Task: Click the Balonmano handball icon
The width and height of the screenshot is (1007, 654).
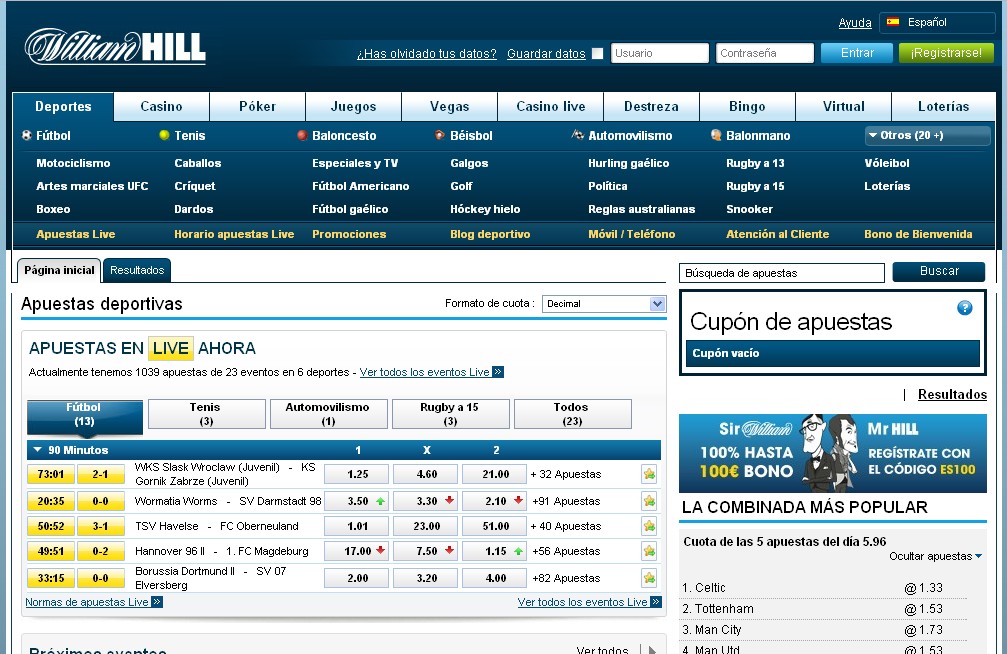Action: pos(715,135)
